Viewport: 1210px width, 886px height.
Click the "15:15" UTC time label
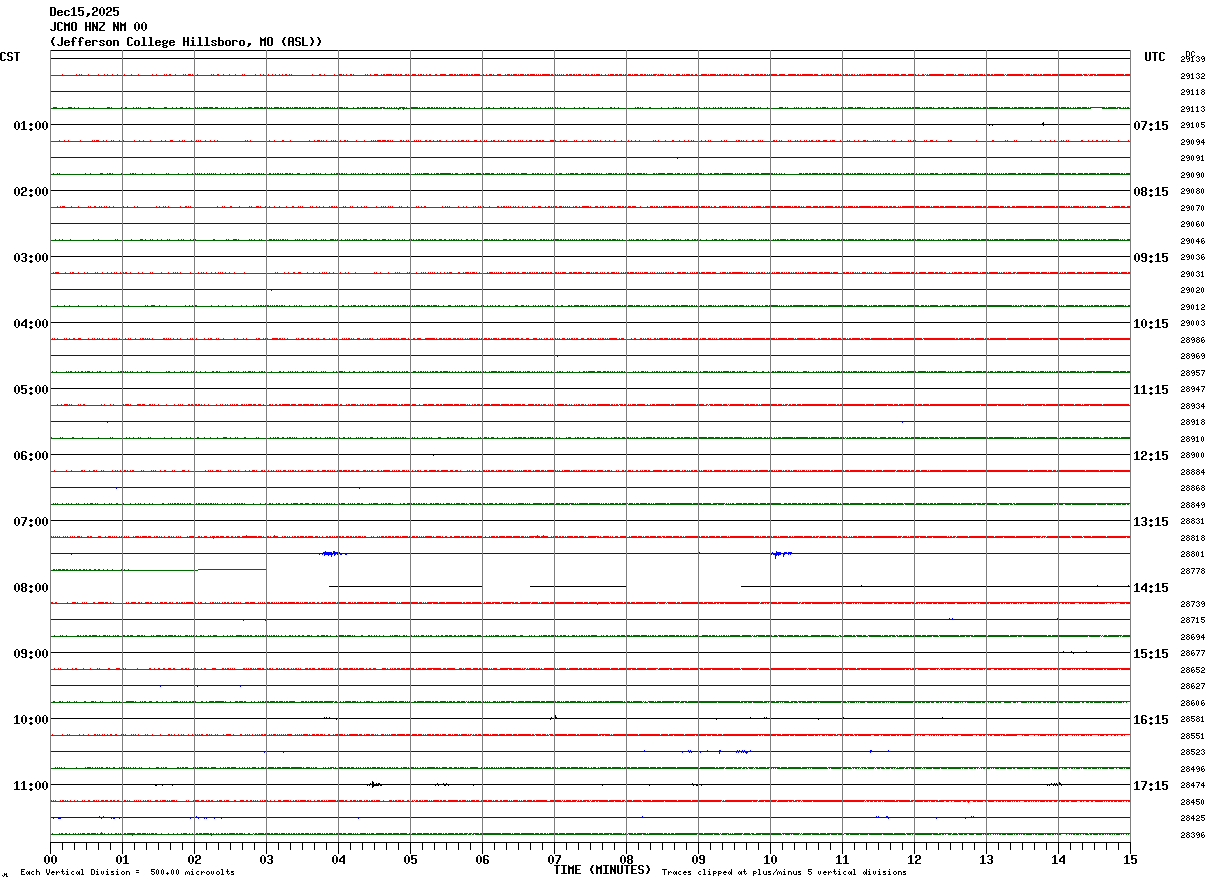click(1151, 653)
